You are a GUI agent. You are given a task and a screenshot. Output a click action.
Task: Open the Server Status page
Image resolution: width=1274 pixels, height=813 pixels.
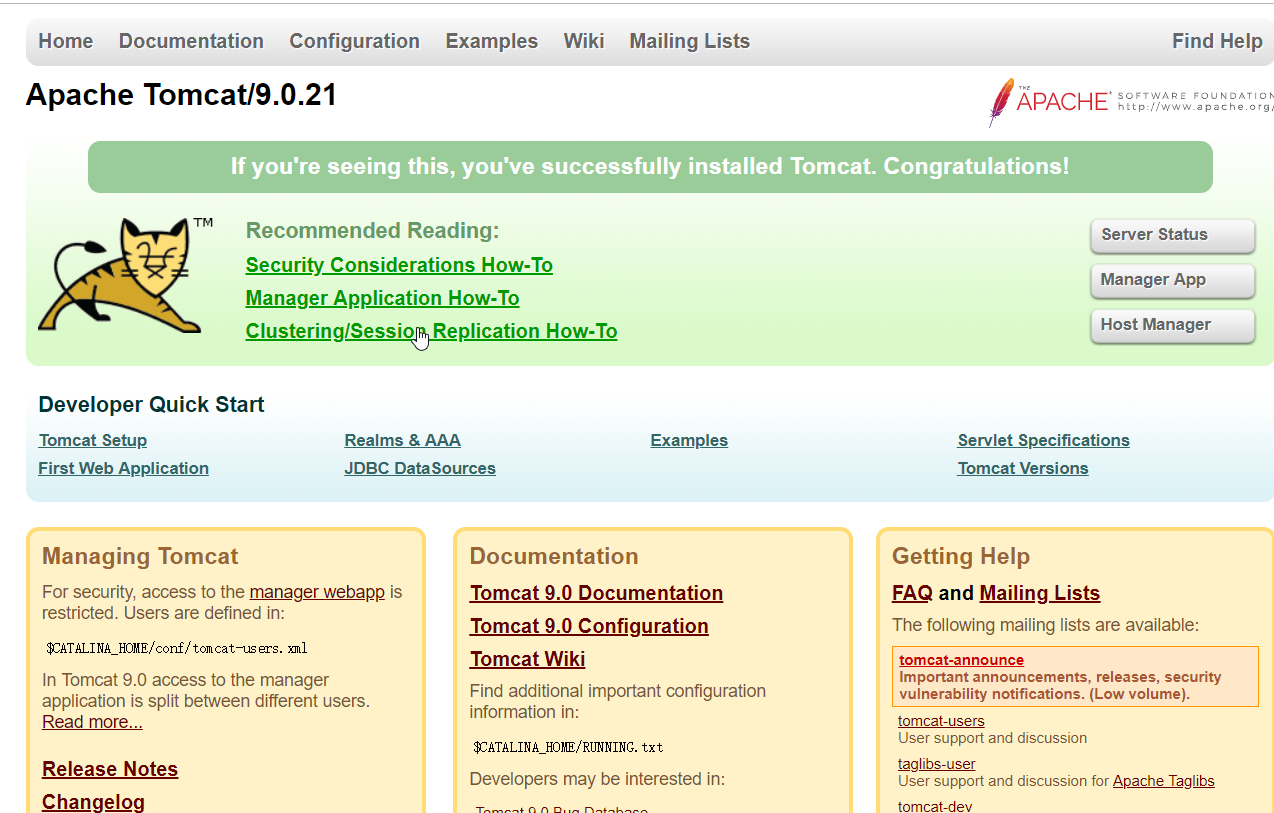coord(1172,235)
